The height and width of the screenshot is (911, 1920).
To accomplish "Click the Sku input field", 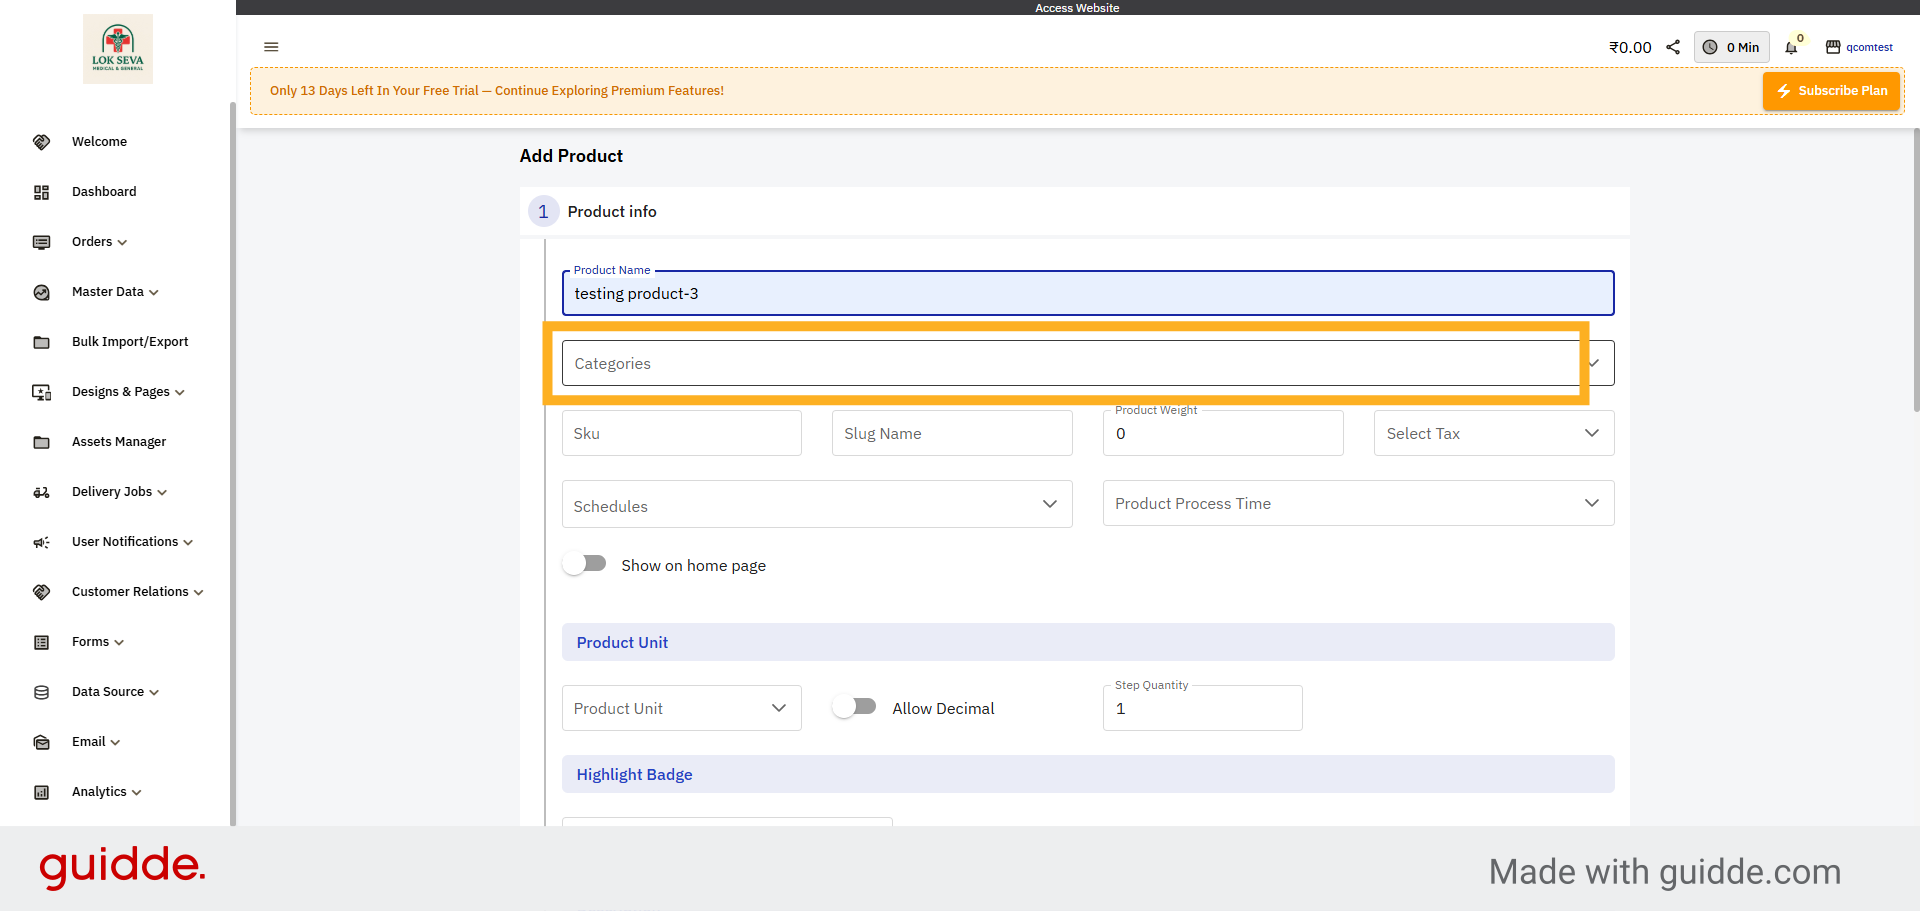I will click(681, 433).
